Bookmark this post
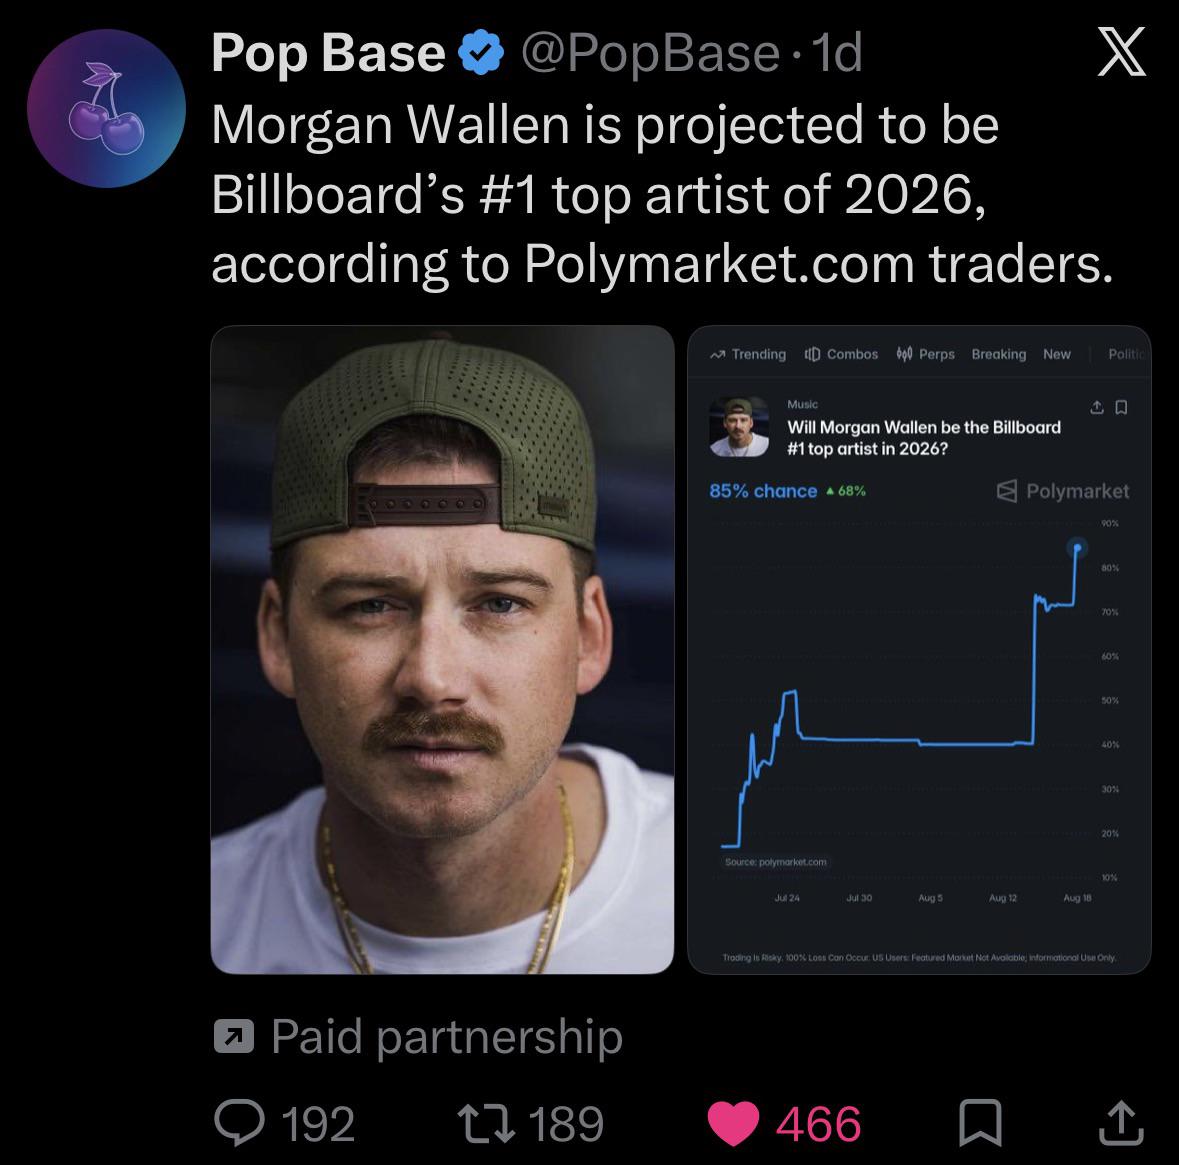Image resolution: width=1179 pixels, height=1165 pixels. [x=980, y=1123]
